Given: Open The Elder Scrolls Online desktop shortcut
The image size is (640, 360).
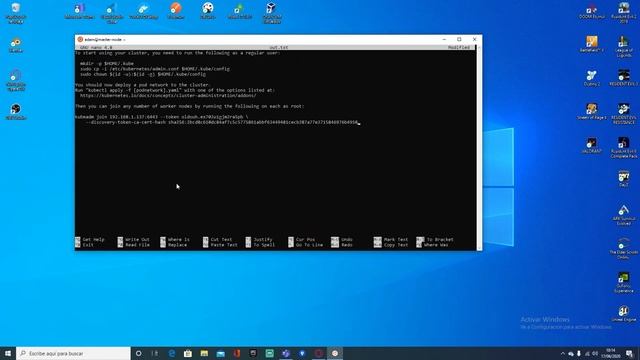Looking at the screenshot, I should [623, 249].
